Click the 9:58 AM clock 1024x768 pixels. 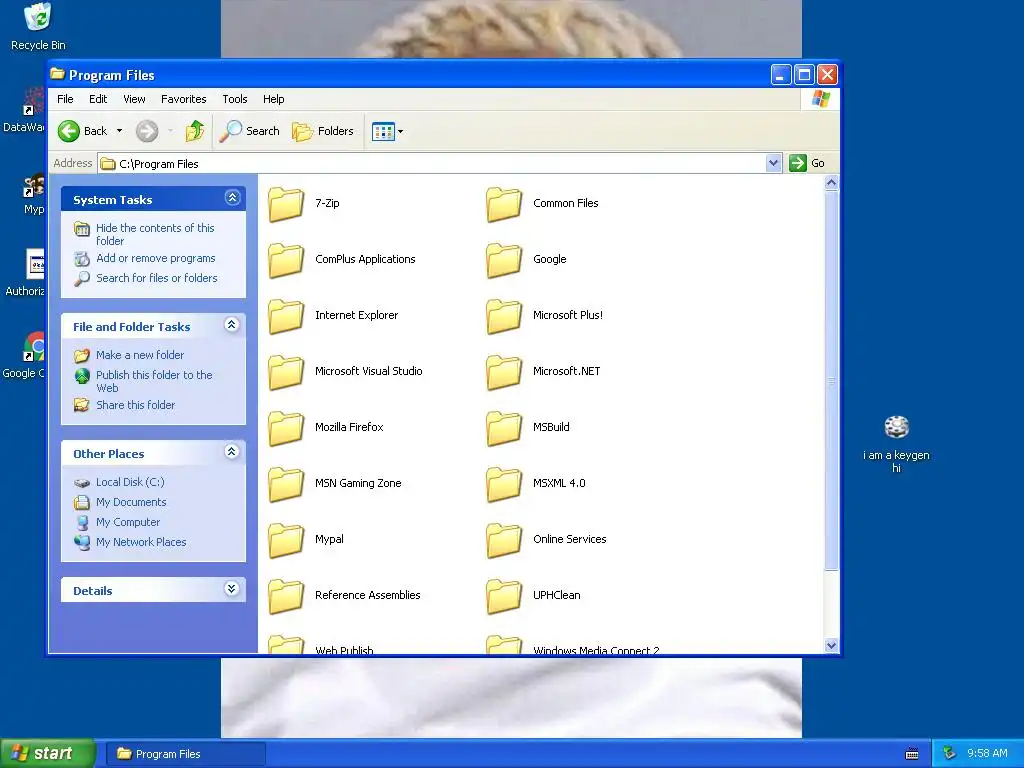click(987, 754)
